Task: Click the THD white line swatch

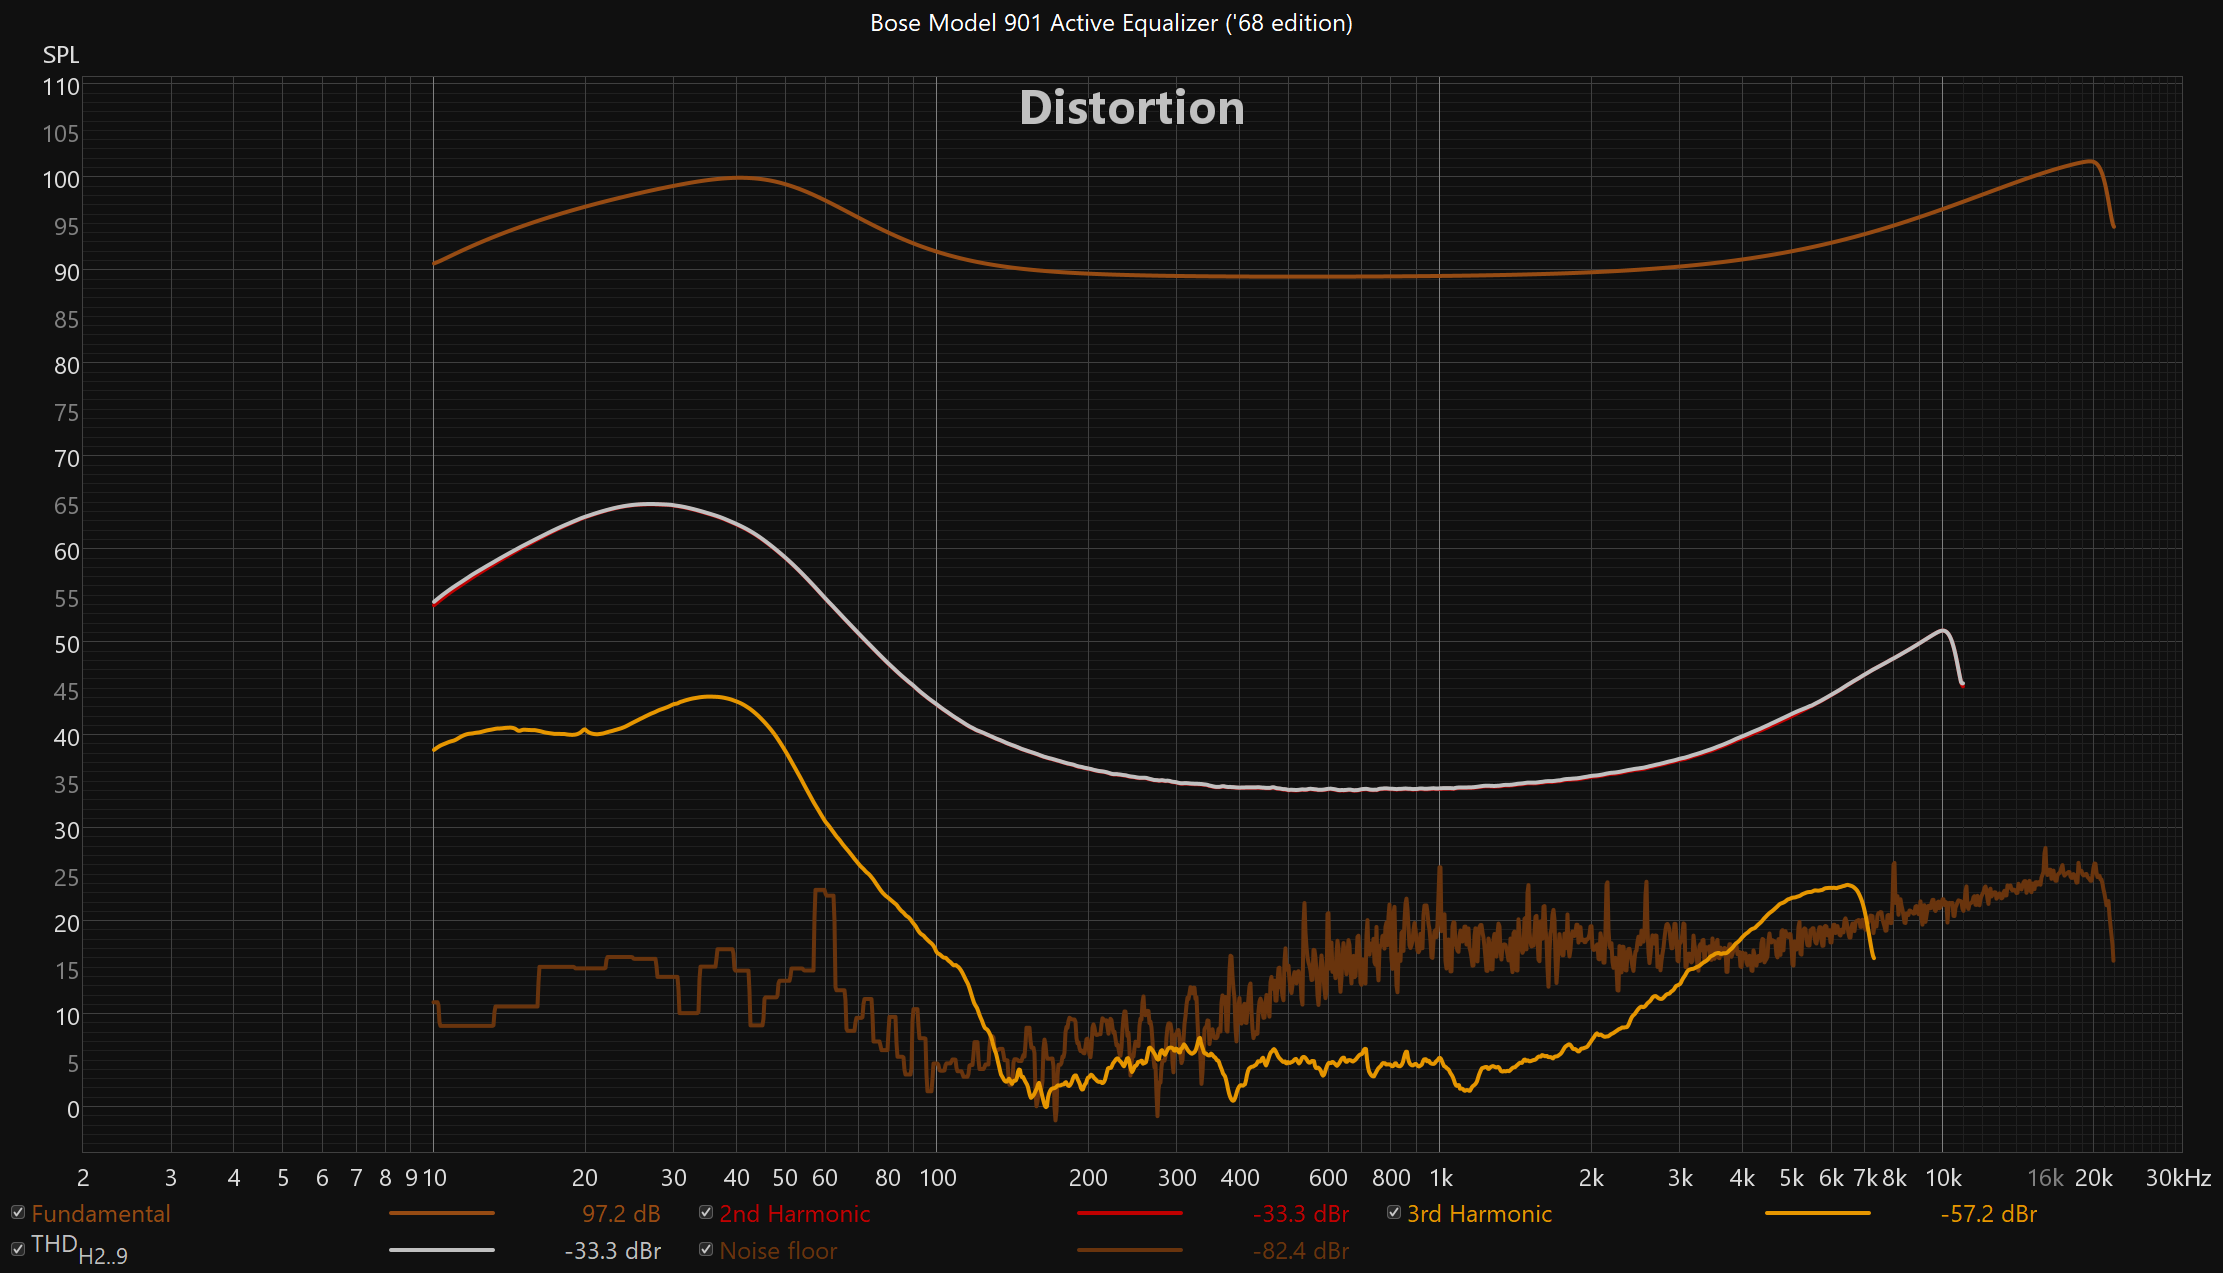Action: tap(442, 1250)
